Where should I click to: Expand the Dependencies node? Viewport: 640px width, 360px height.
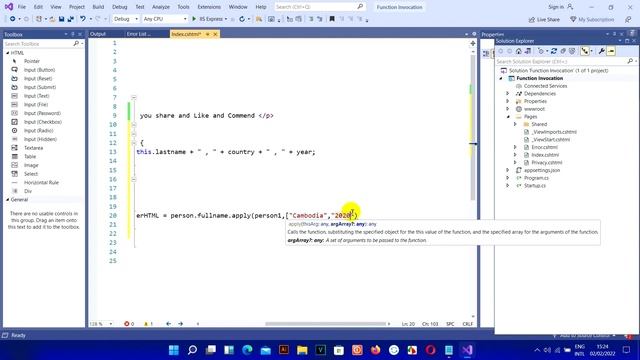[508, 93]
